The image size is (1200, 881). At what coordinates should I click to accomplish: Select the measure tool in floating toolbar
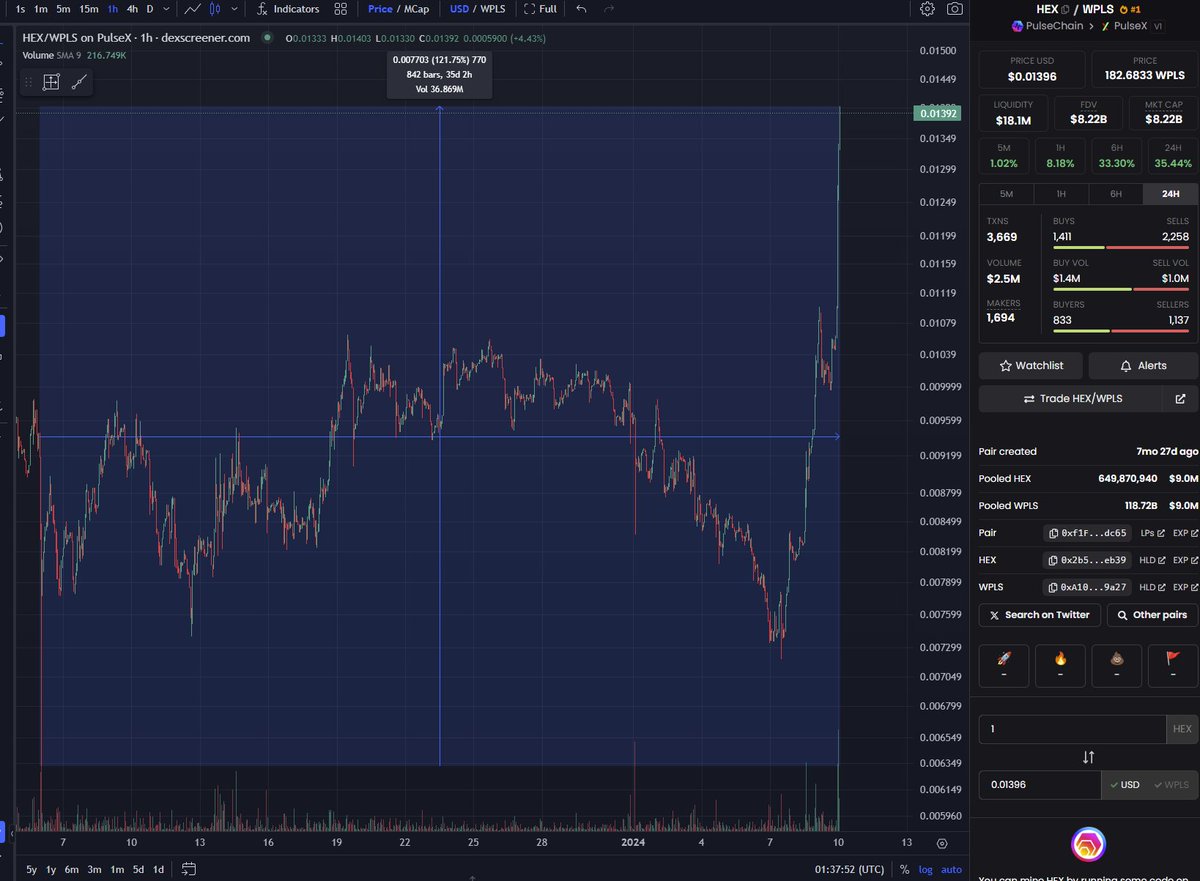(51, 83)
